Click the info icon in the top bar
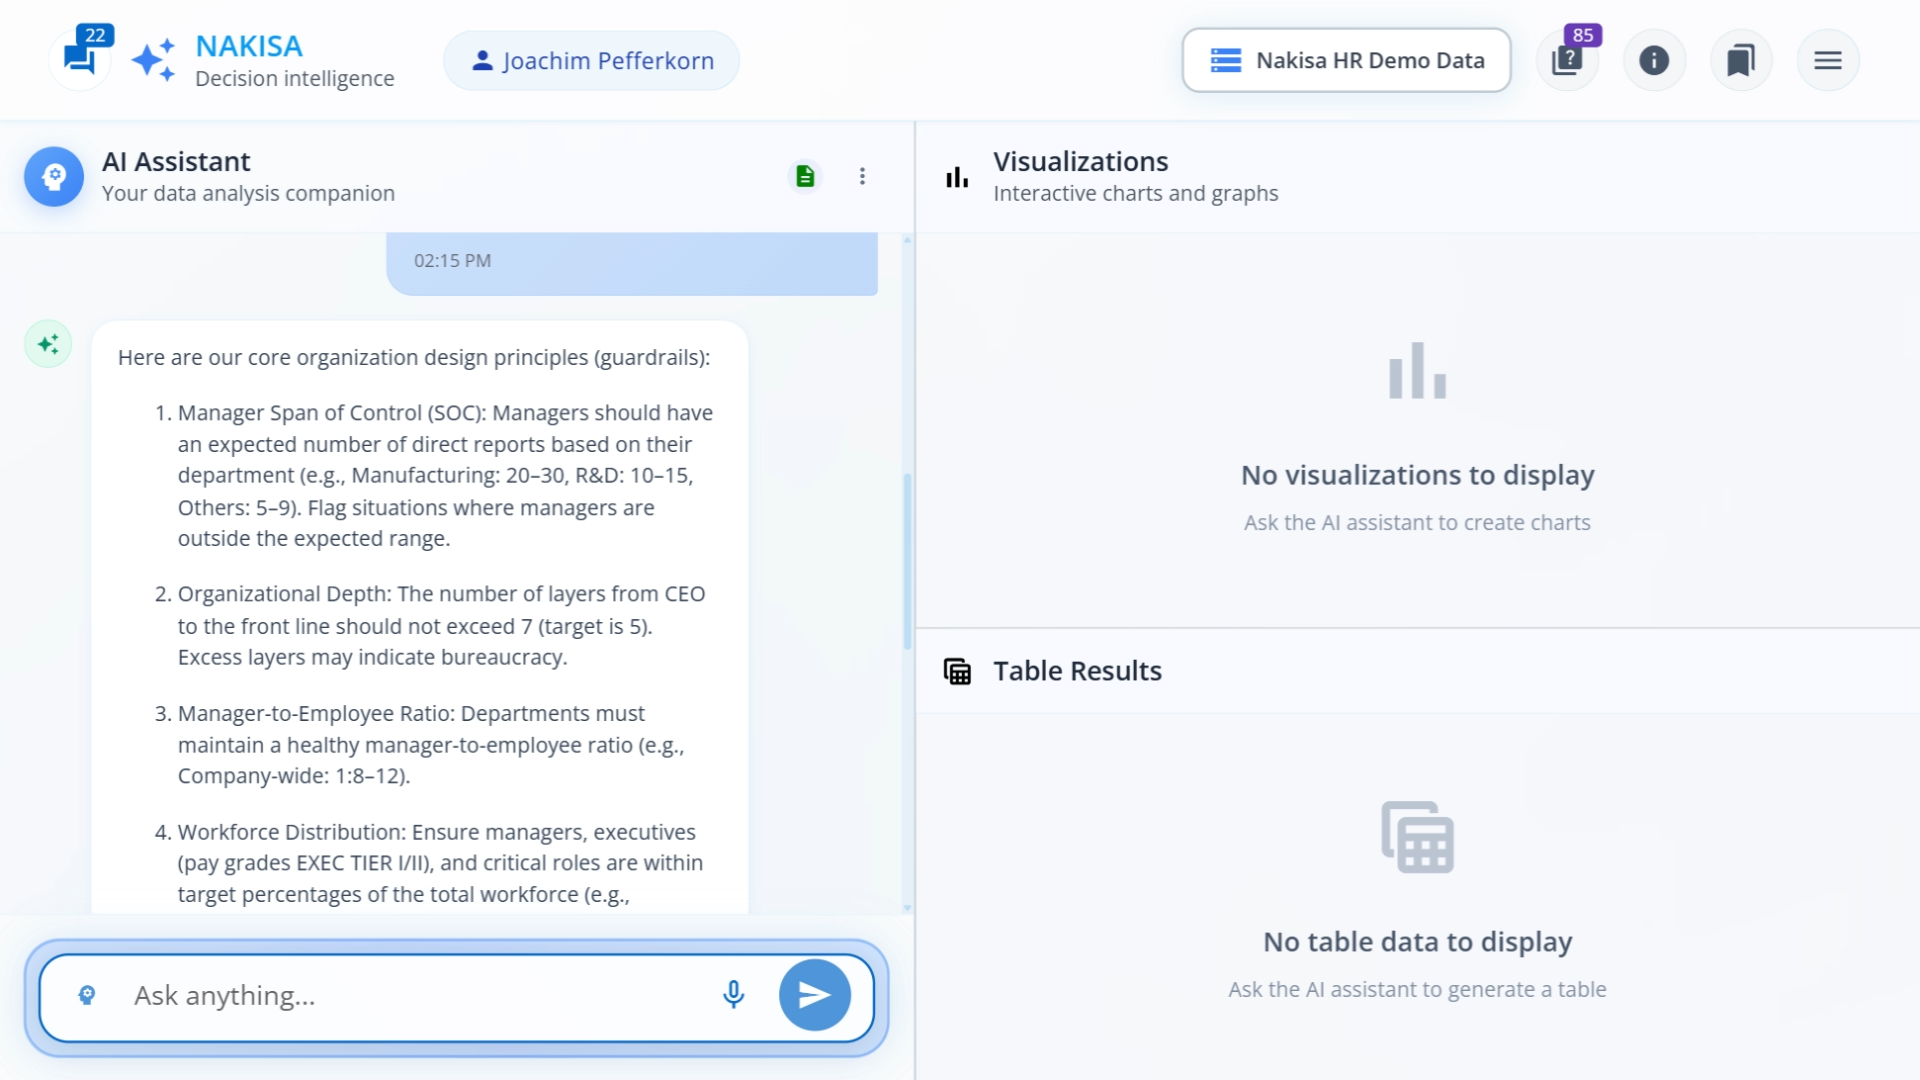Viewport: 1920px width, 1080px height. tap(1654, 60)
